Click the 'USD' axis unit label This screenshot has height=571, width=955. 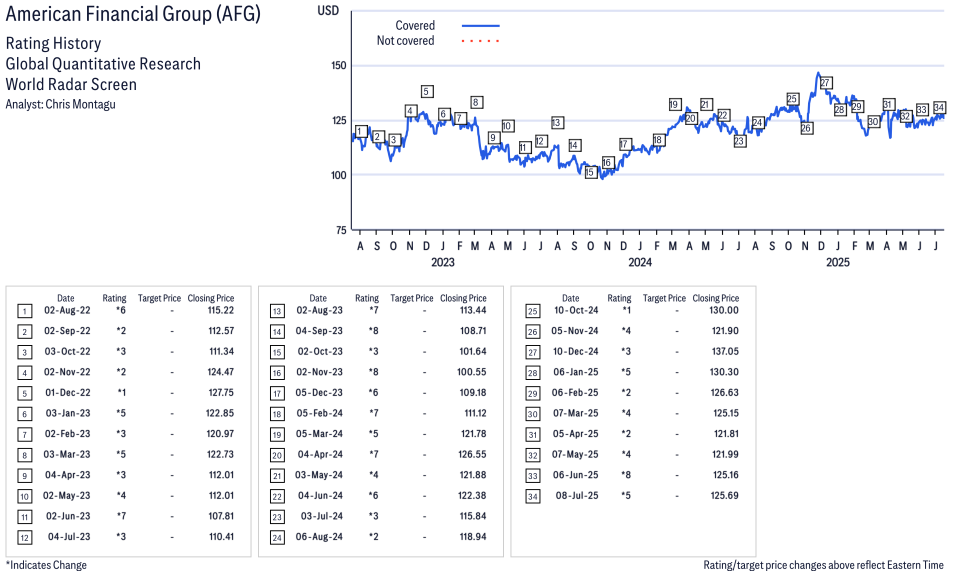pos(328,10)
